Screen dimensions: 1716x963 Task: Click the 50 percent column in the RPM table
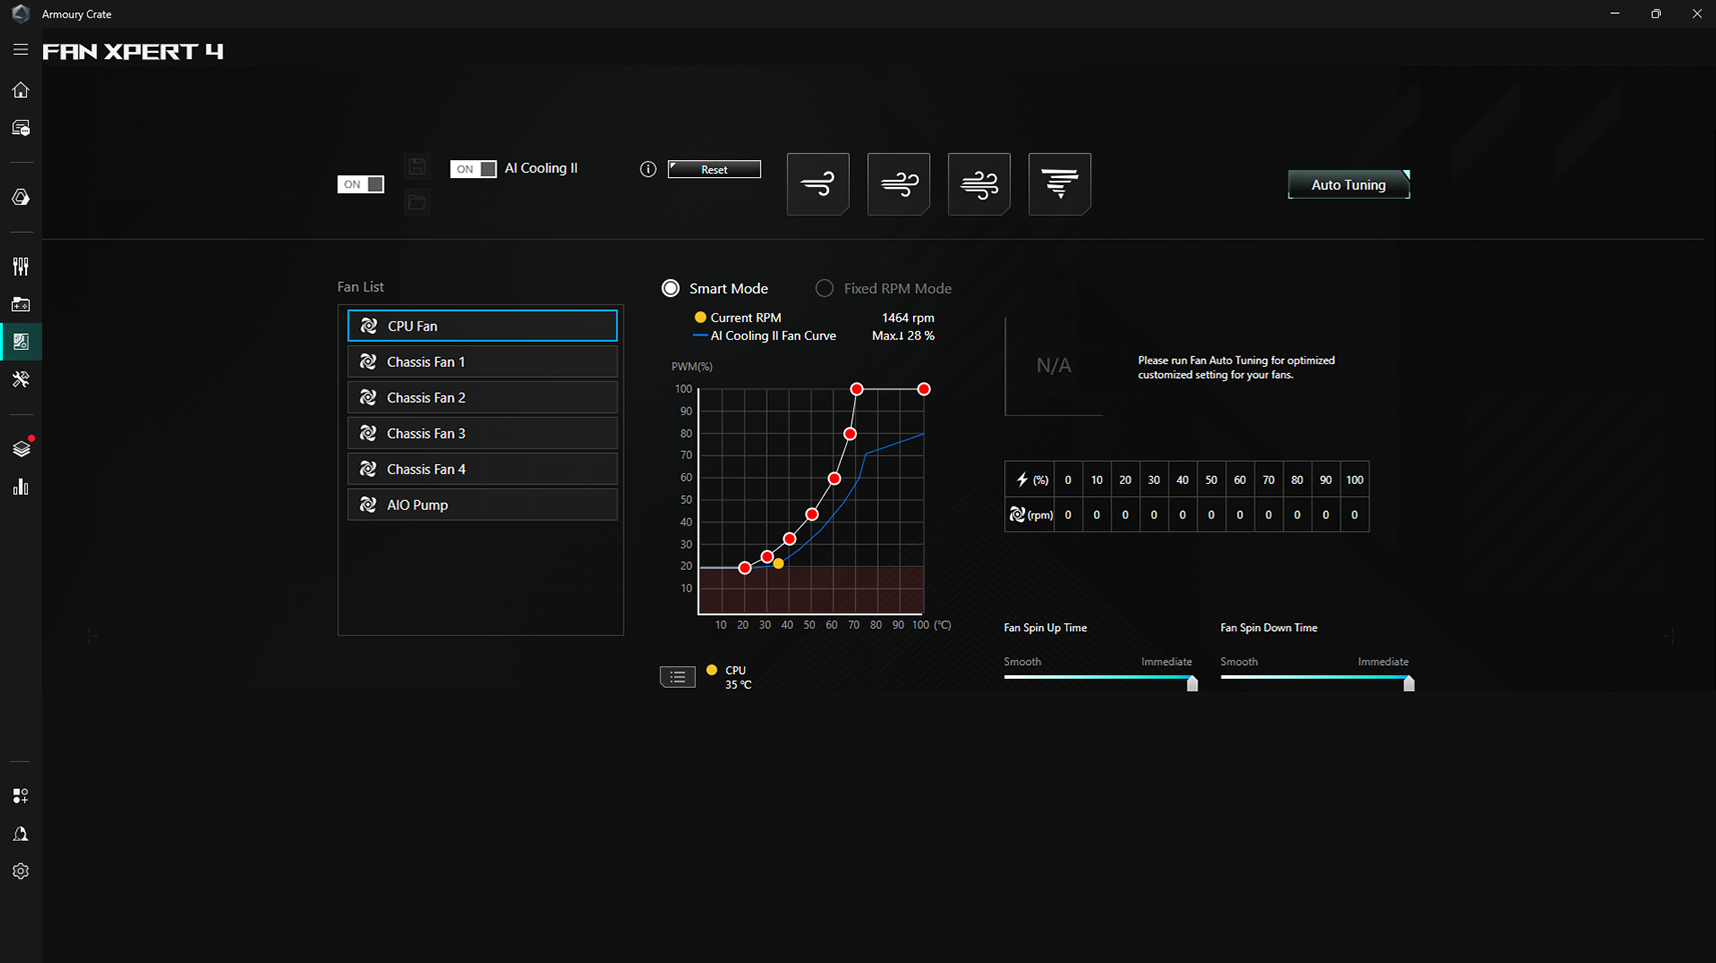[x=1211, y=497]
